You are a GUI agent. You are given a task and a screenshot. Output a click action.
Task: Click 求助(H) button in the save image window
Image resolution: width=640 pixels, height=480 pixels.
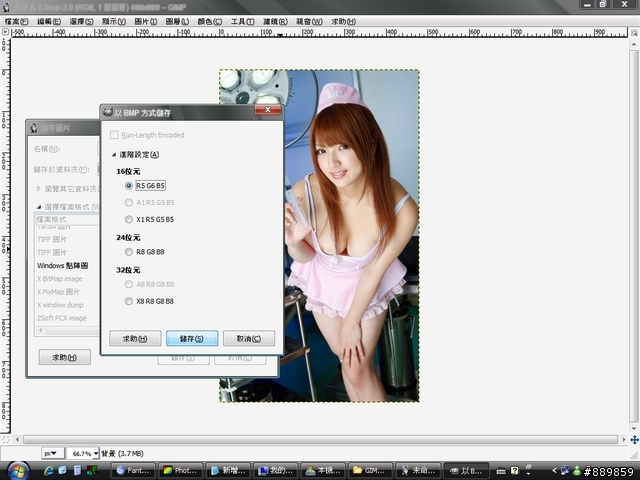coord(64,357)
